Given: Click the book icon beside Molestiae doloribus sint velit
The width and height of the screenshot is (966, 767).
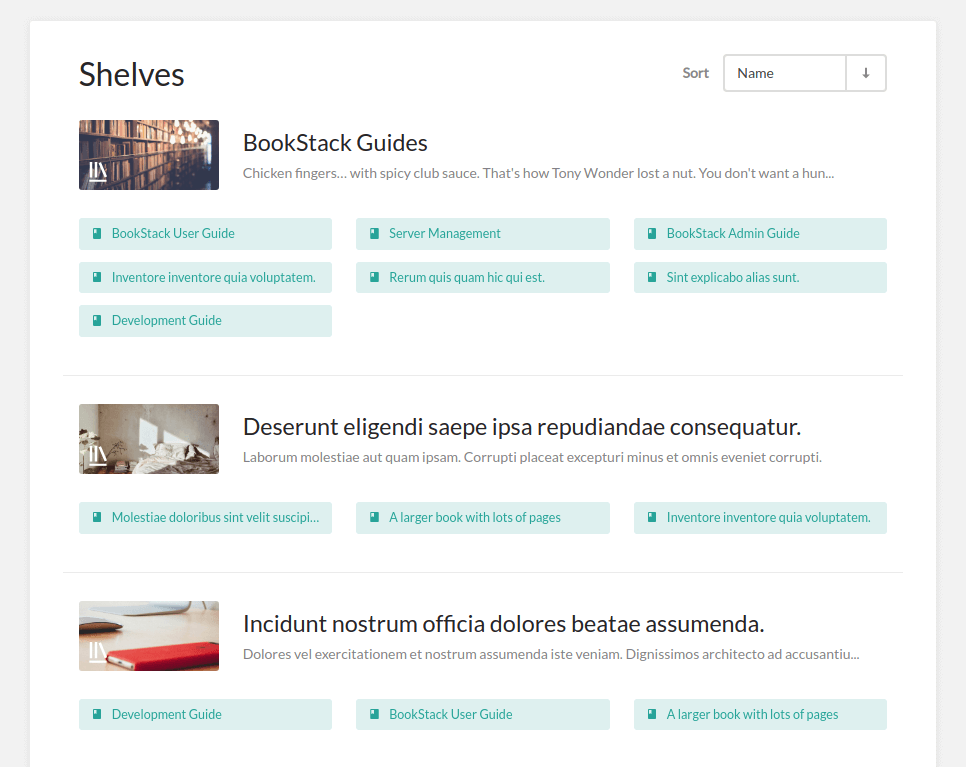Looking at the screenshot, I should 97,517.
